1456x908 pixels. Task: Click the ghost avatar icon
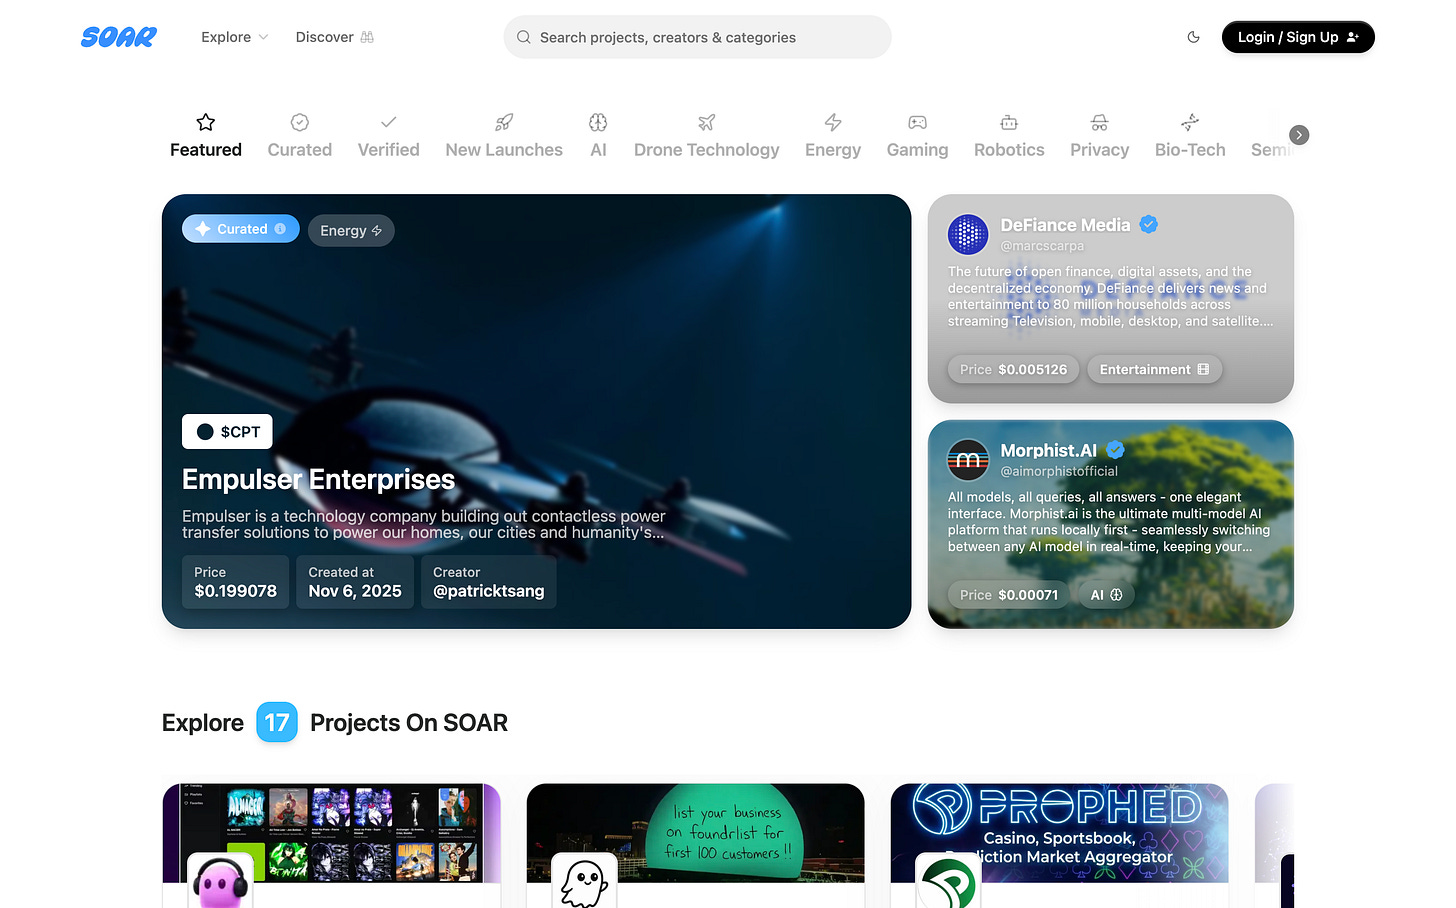[x=584, y=882]
